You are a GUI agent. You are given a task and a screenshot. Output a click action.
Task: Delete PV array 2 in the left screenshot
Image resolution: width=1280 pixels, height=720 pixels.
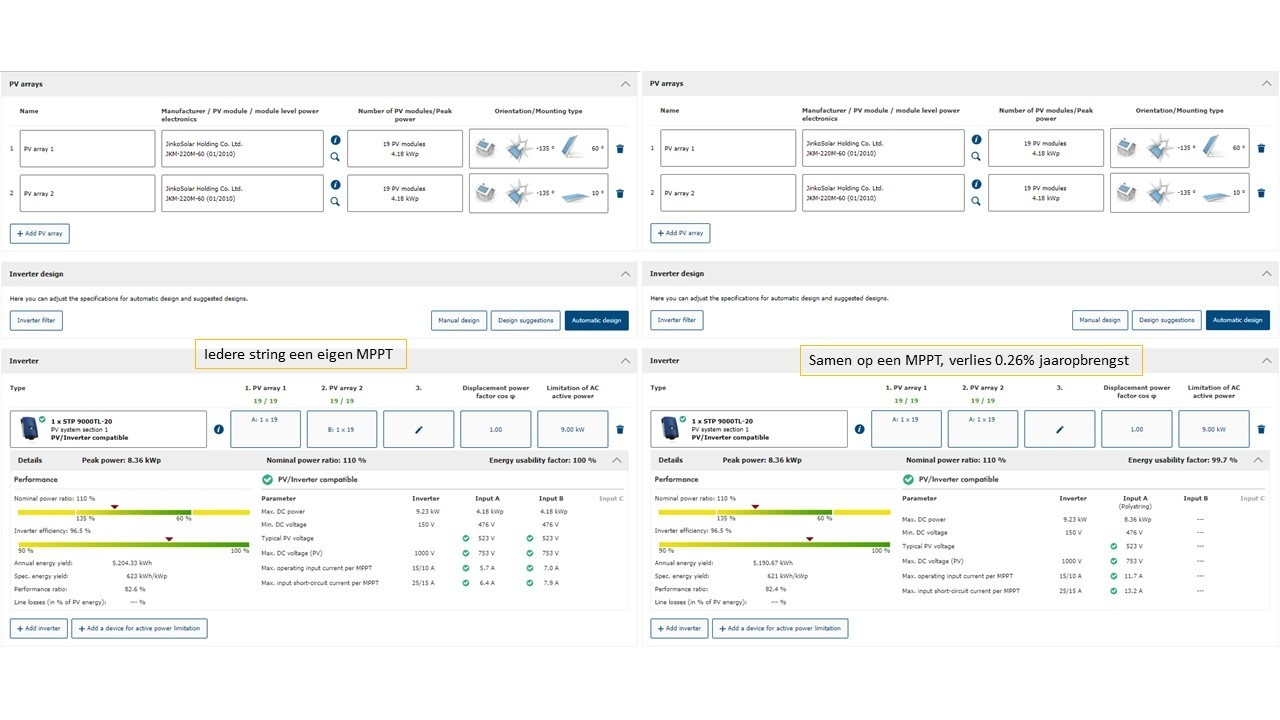click(620, 193)
